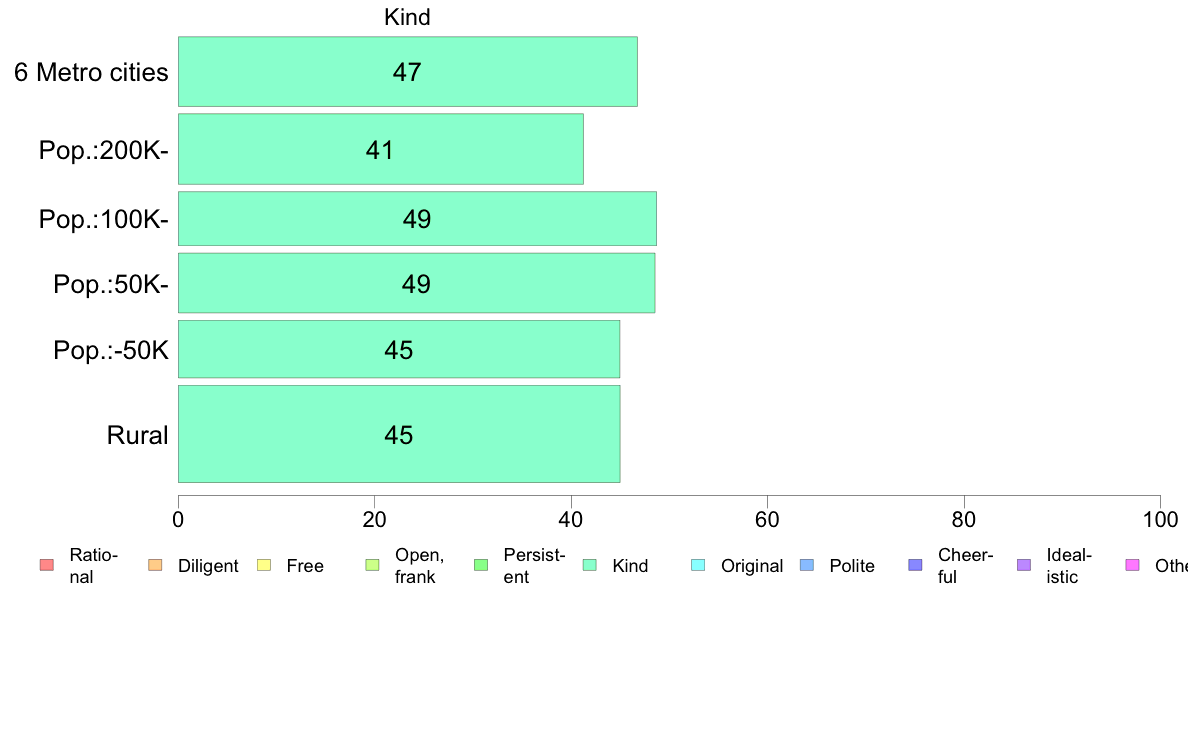The width and height of the screenshot is (1188, 736).
Task: Select the Pop.:50K- bar
Action: click(416, 283)
